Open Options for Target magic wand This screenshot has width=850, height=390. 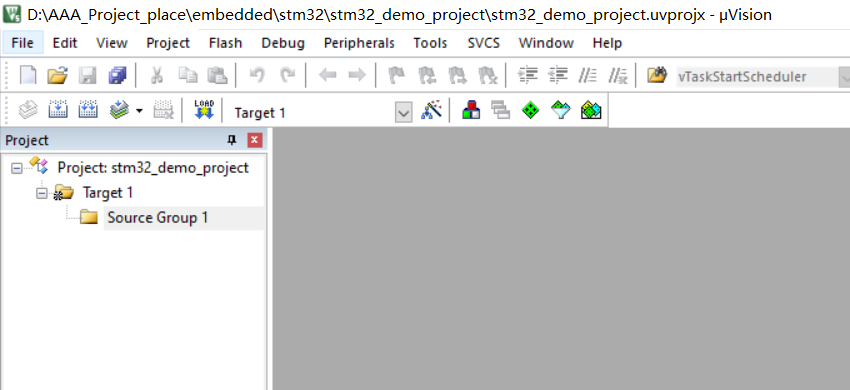click(x=432, y=111)
